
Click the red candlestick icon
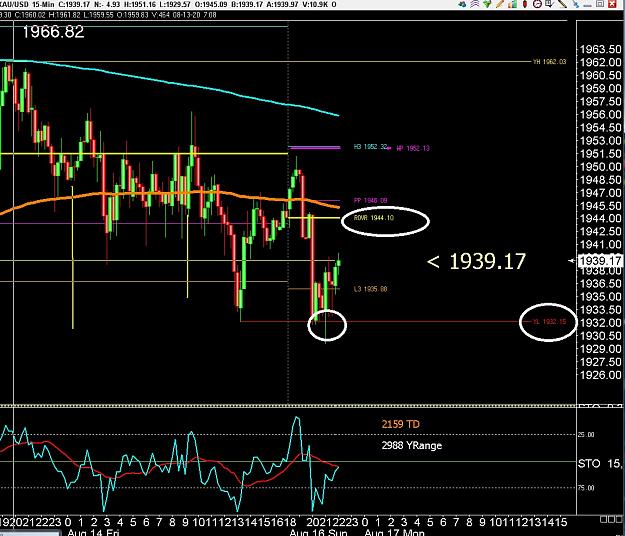[x=525, y=4]
